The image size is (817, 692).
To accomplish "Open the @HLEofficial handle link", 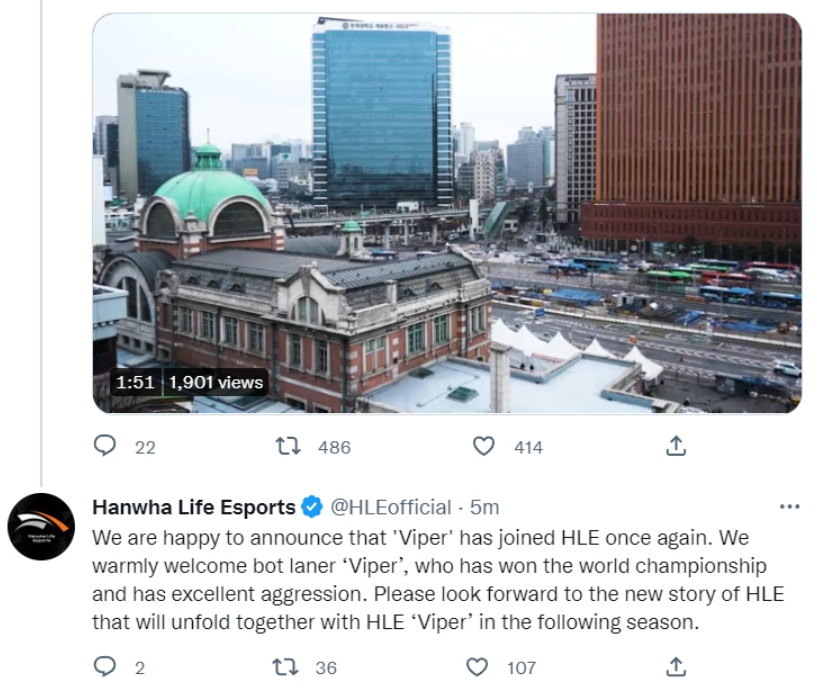I will point(391,507).
